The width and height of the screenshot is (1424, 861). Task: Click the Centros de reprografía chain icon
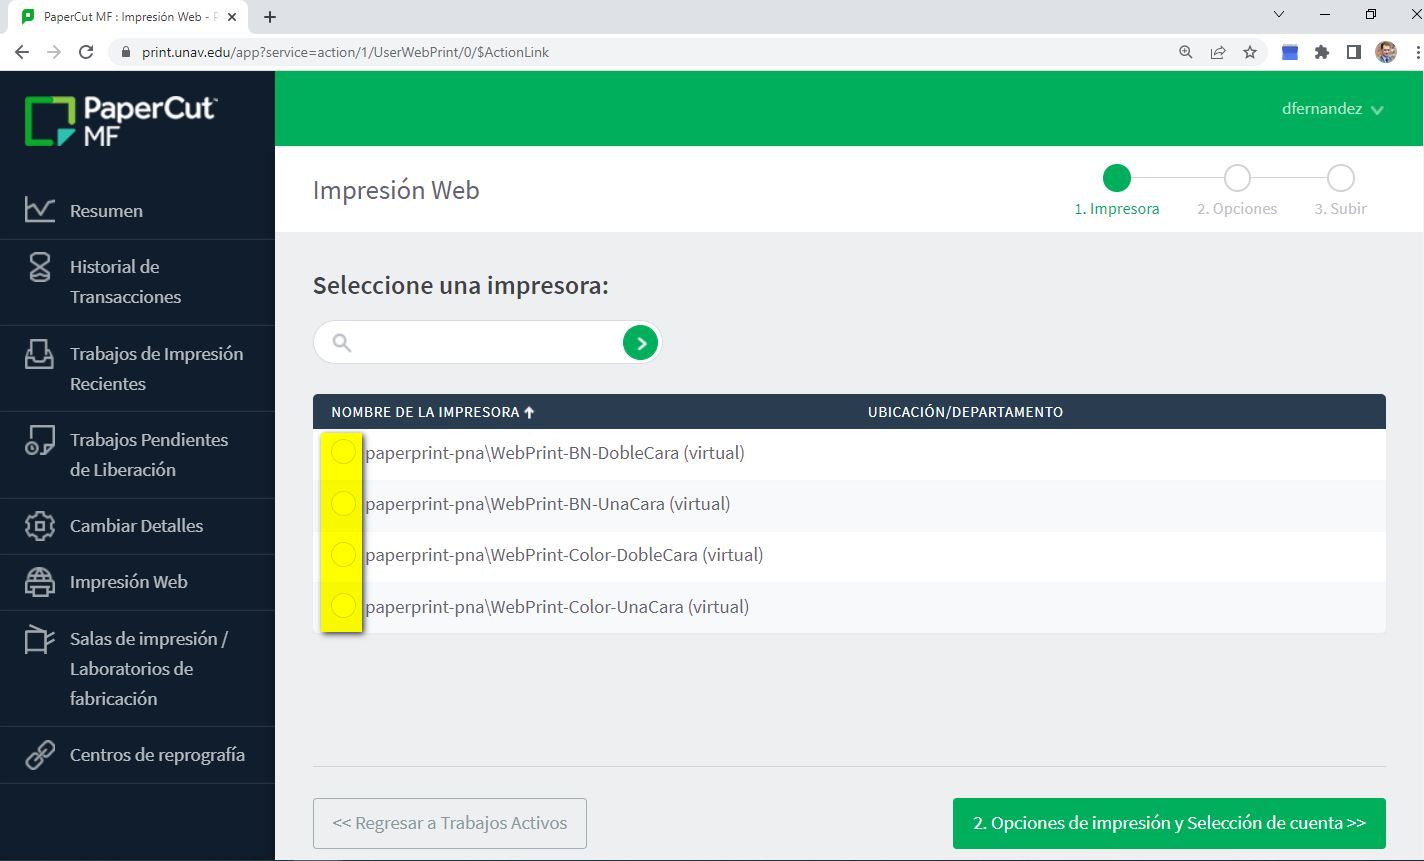click(40, 755)
